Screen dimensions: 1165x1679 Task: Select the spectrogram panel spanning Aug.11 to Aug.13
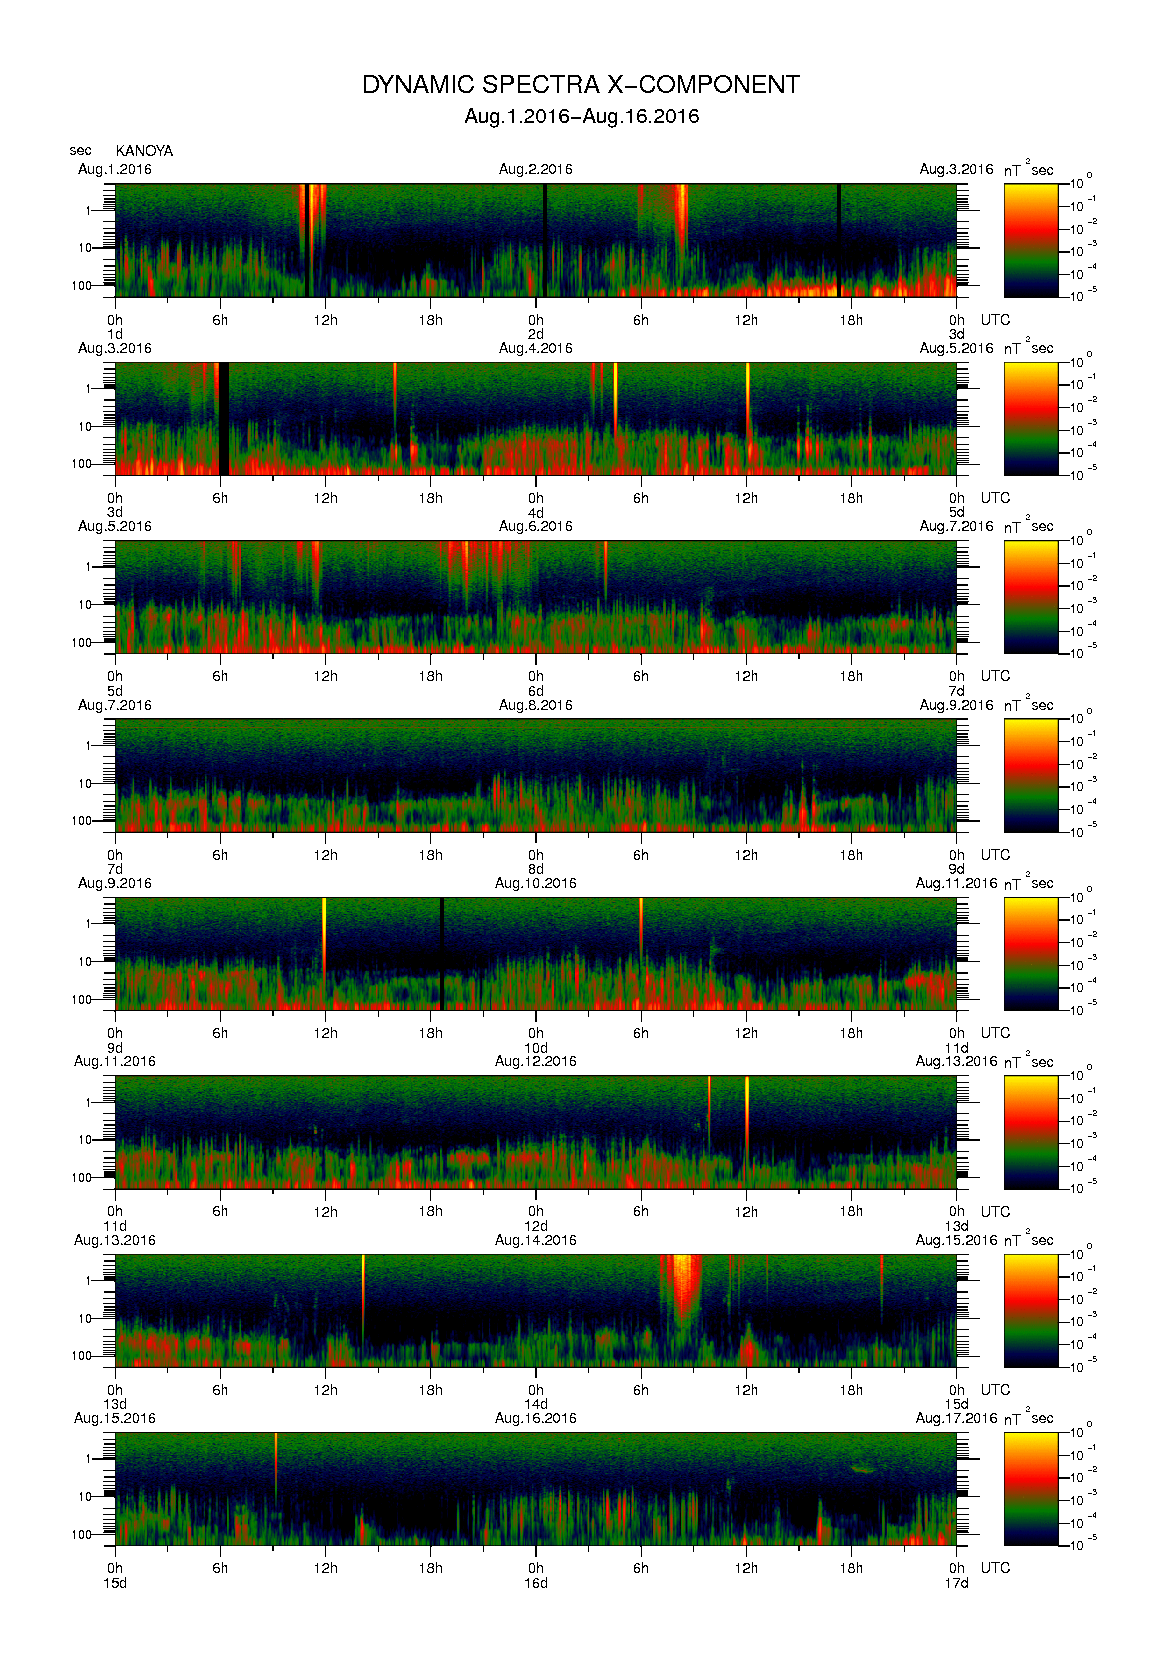tap(536, 1132)
